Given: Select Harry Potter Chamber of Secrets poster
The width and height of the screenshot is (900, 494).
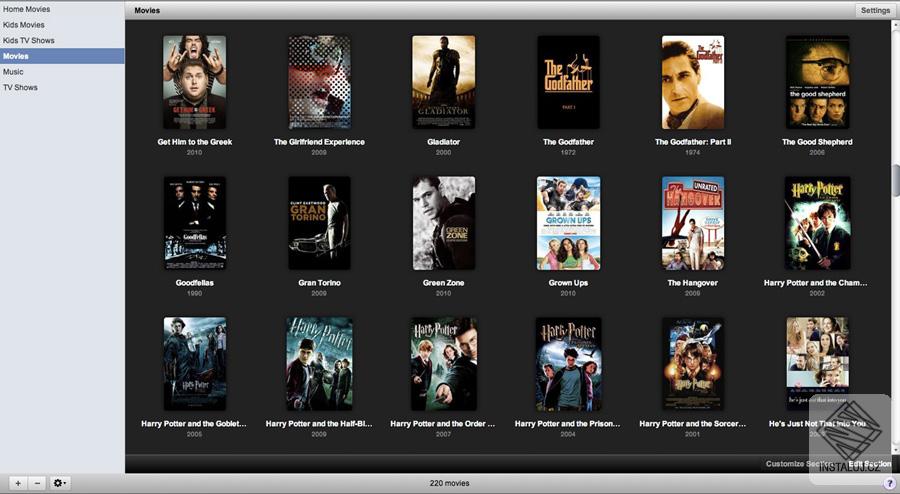Looking at the screenshot, I should pyautogui.click(x=817, y=223).
